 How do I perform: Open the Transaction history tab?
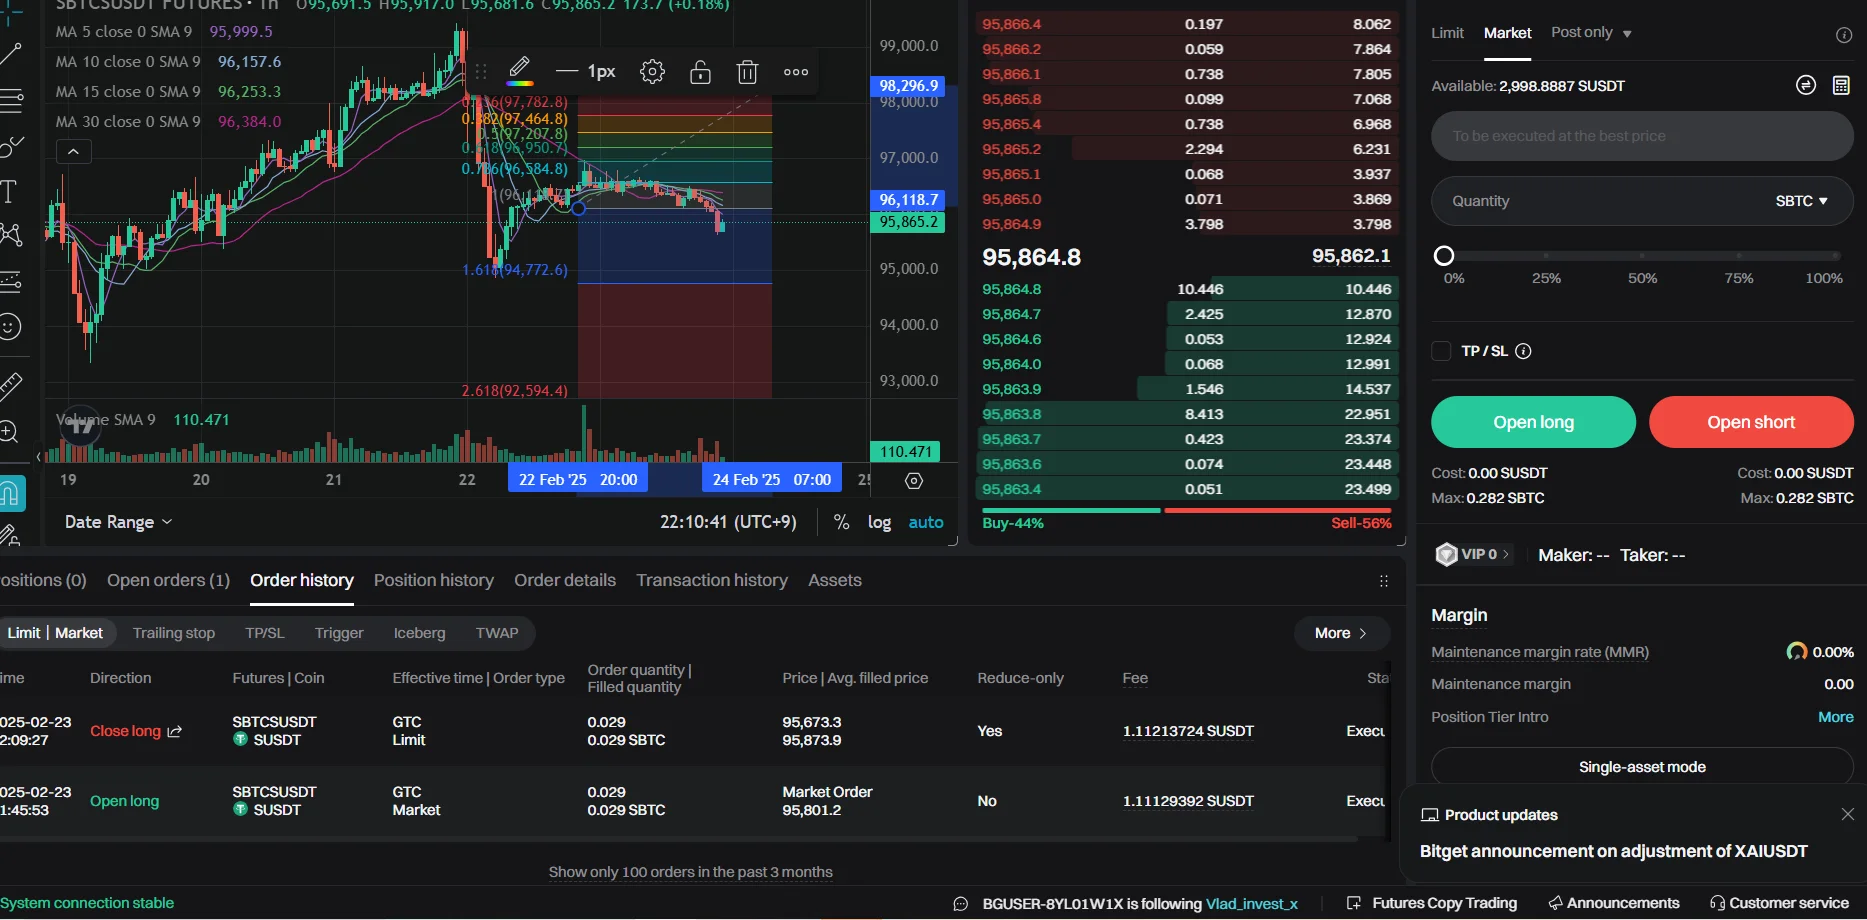pos(712,581)
